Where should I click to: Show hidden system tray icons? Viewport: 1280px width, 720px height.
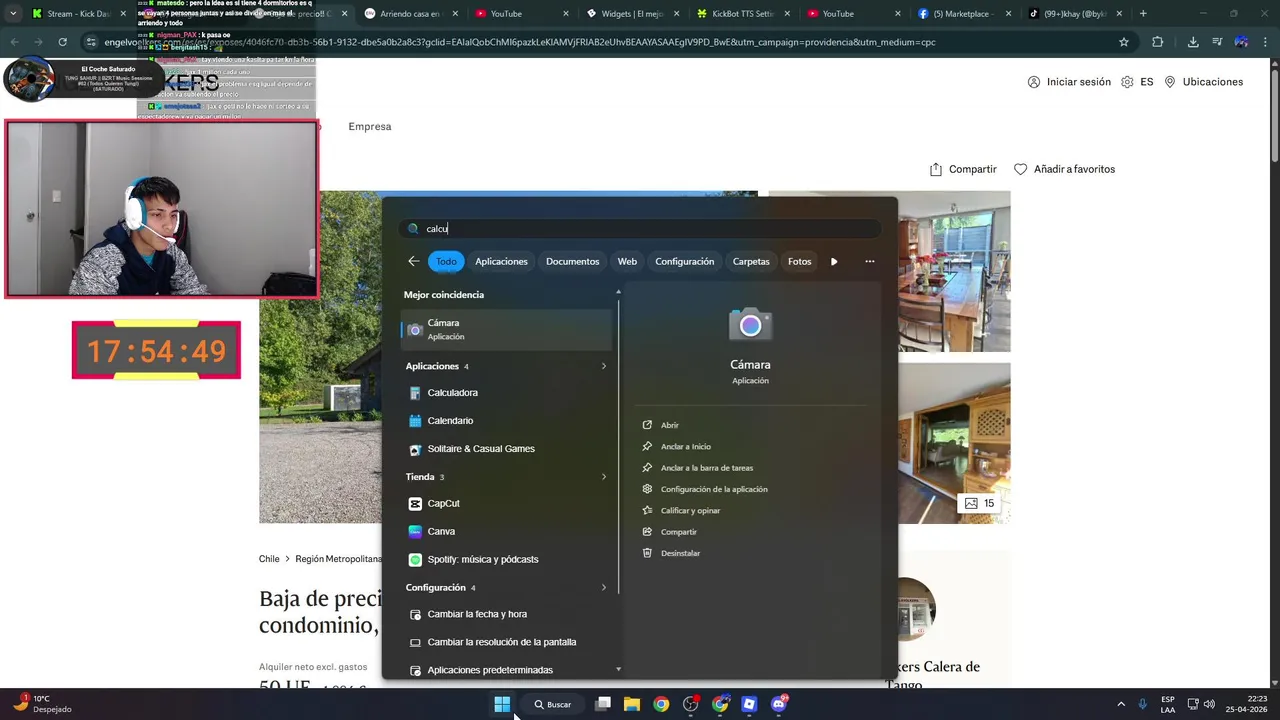click(x=1120, y=704)
